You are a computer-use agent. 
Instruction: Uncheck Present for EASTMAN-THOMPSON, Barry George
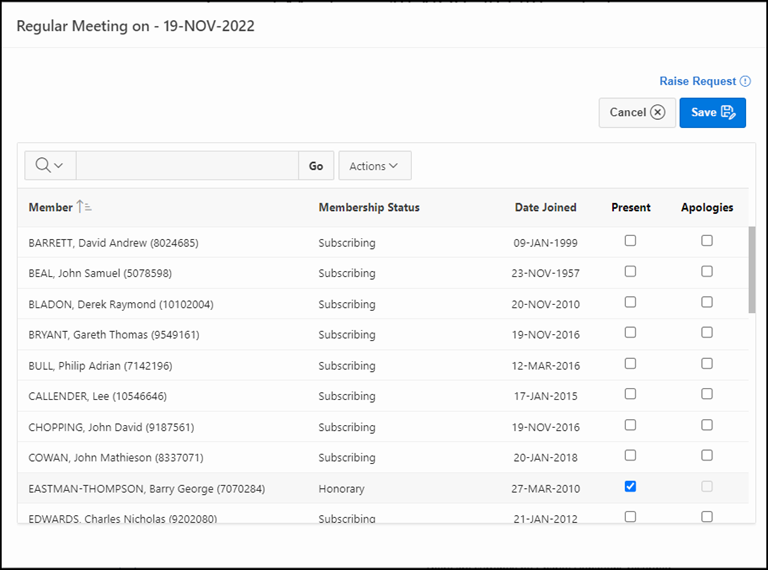[x=630, y=487]
